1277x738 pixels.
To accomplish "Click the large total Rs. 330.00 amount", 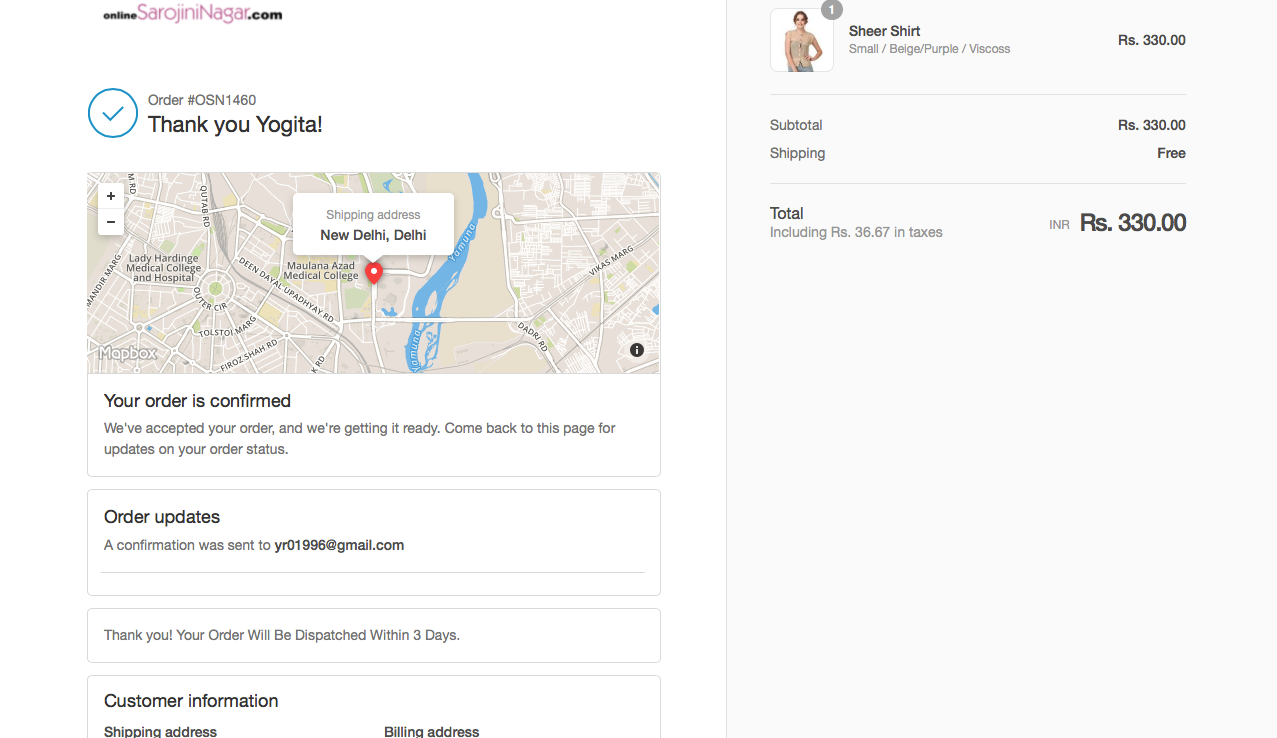I will (1132, 223).
